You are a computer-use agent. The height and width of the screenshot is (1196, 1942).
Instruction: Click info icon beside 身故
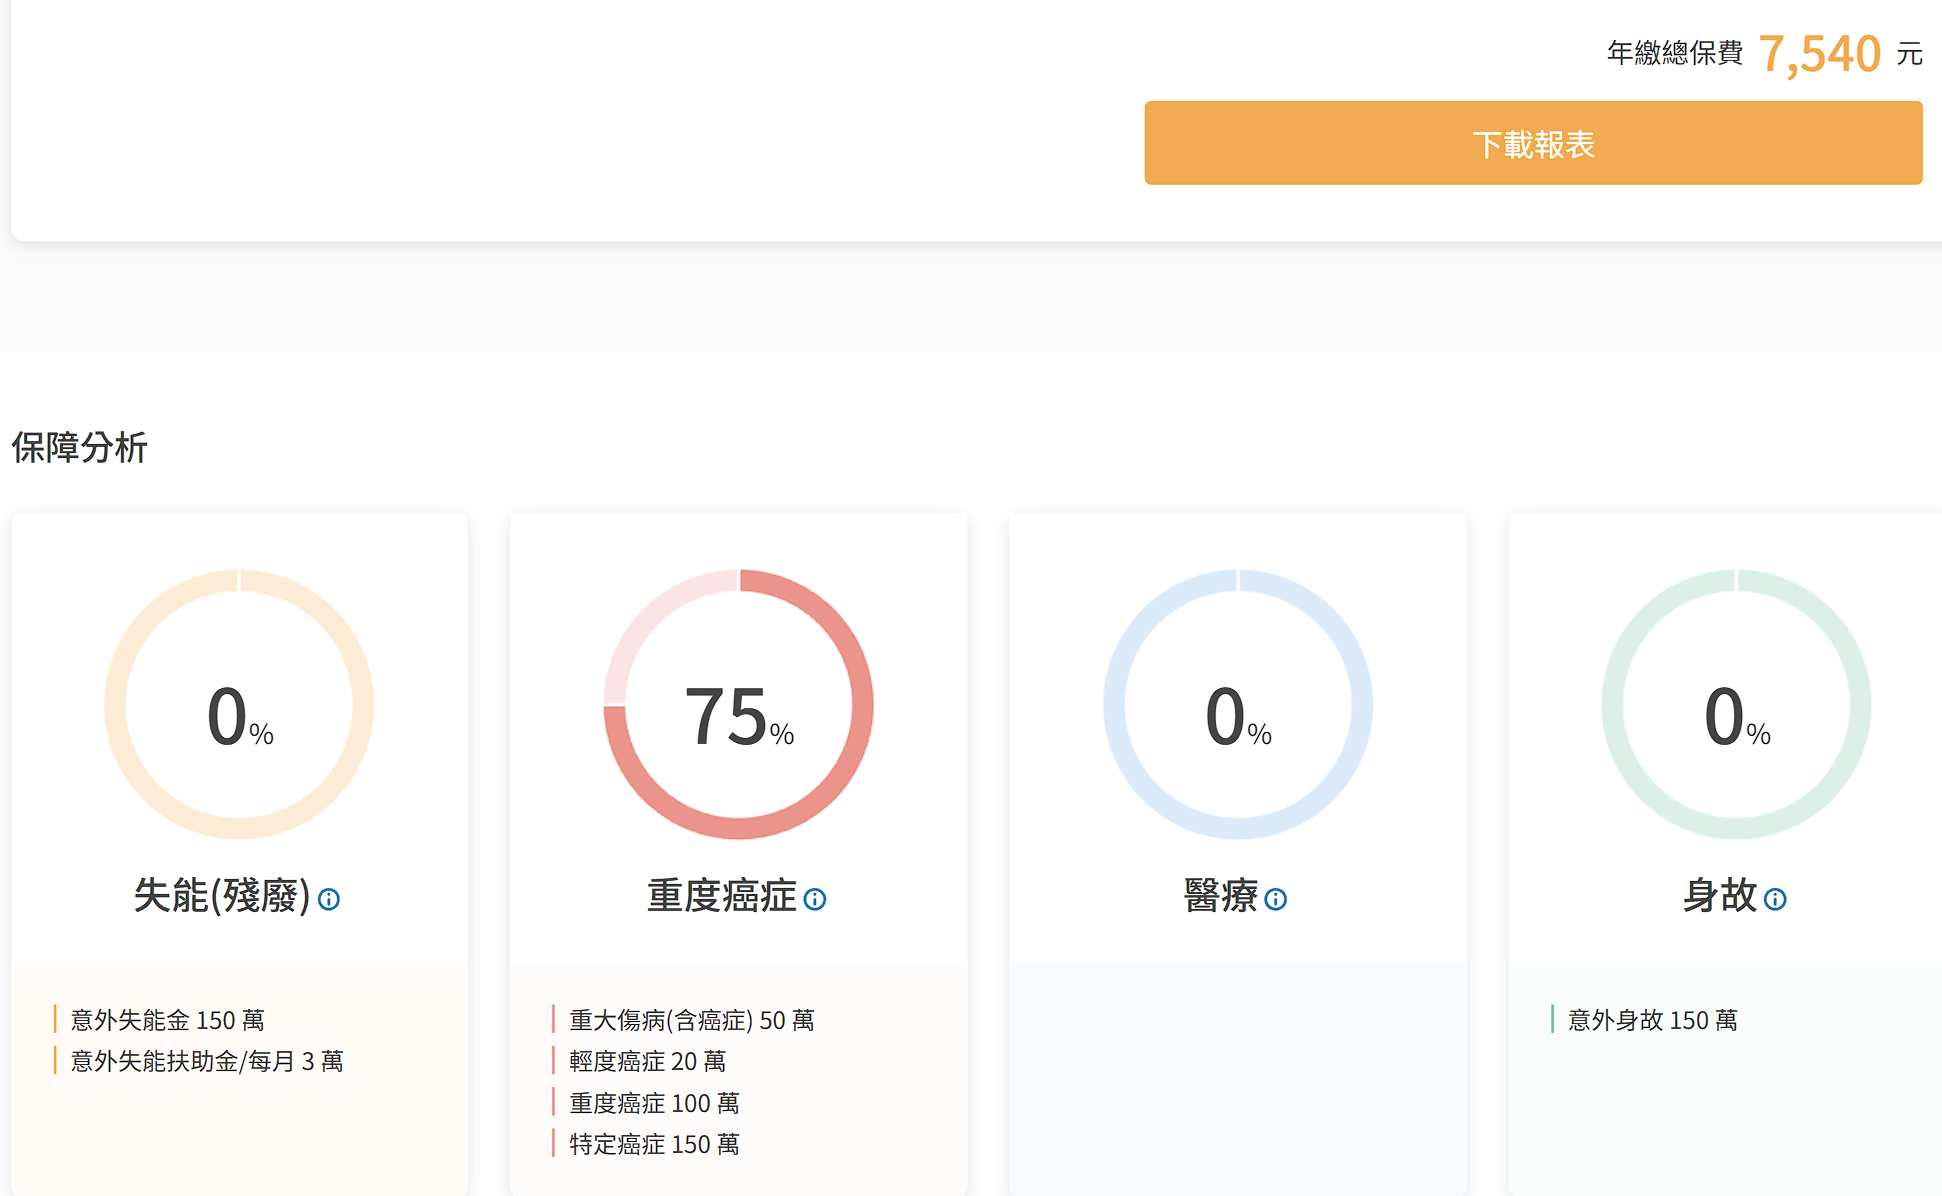(1775, 899)
